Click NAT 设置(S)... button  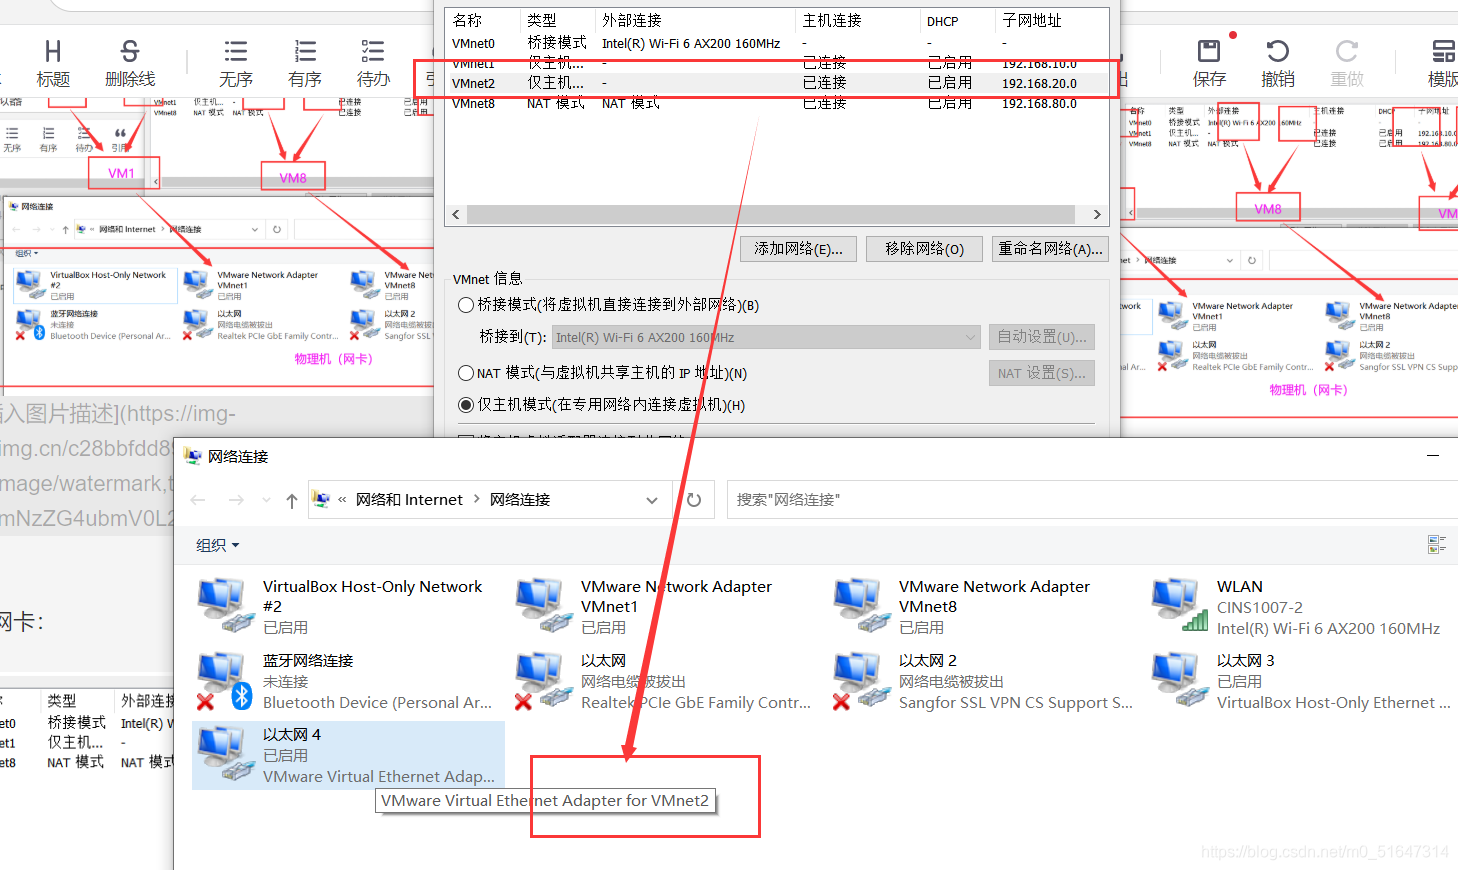click(1042, 373)
